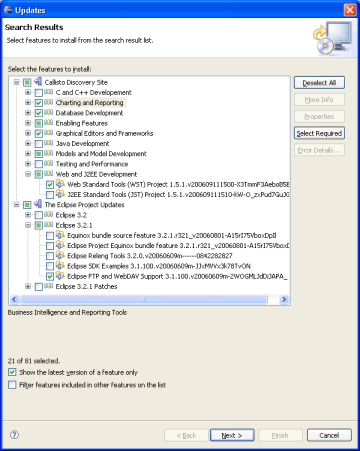Viewport: 360px width, 451px height.
Task: Expand the Java Development node
Action: click(x=28, y=143)
